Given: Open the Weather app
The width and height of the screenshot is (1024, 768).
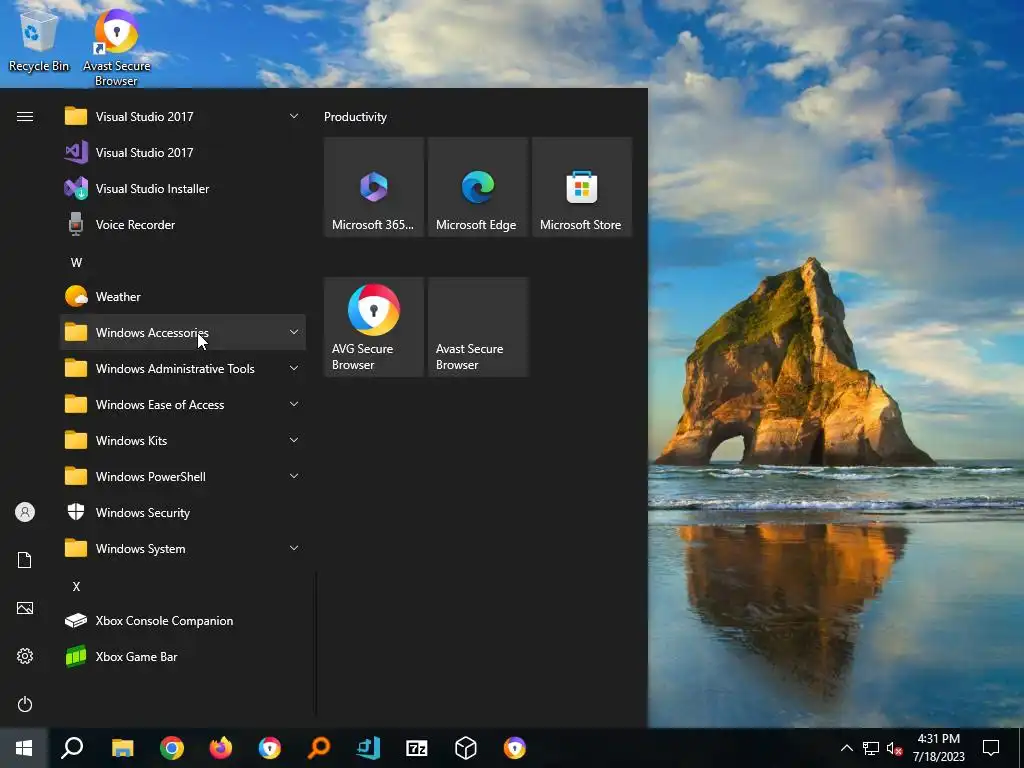Looking at the screenshot, I should point(183,296).
